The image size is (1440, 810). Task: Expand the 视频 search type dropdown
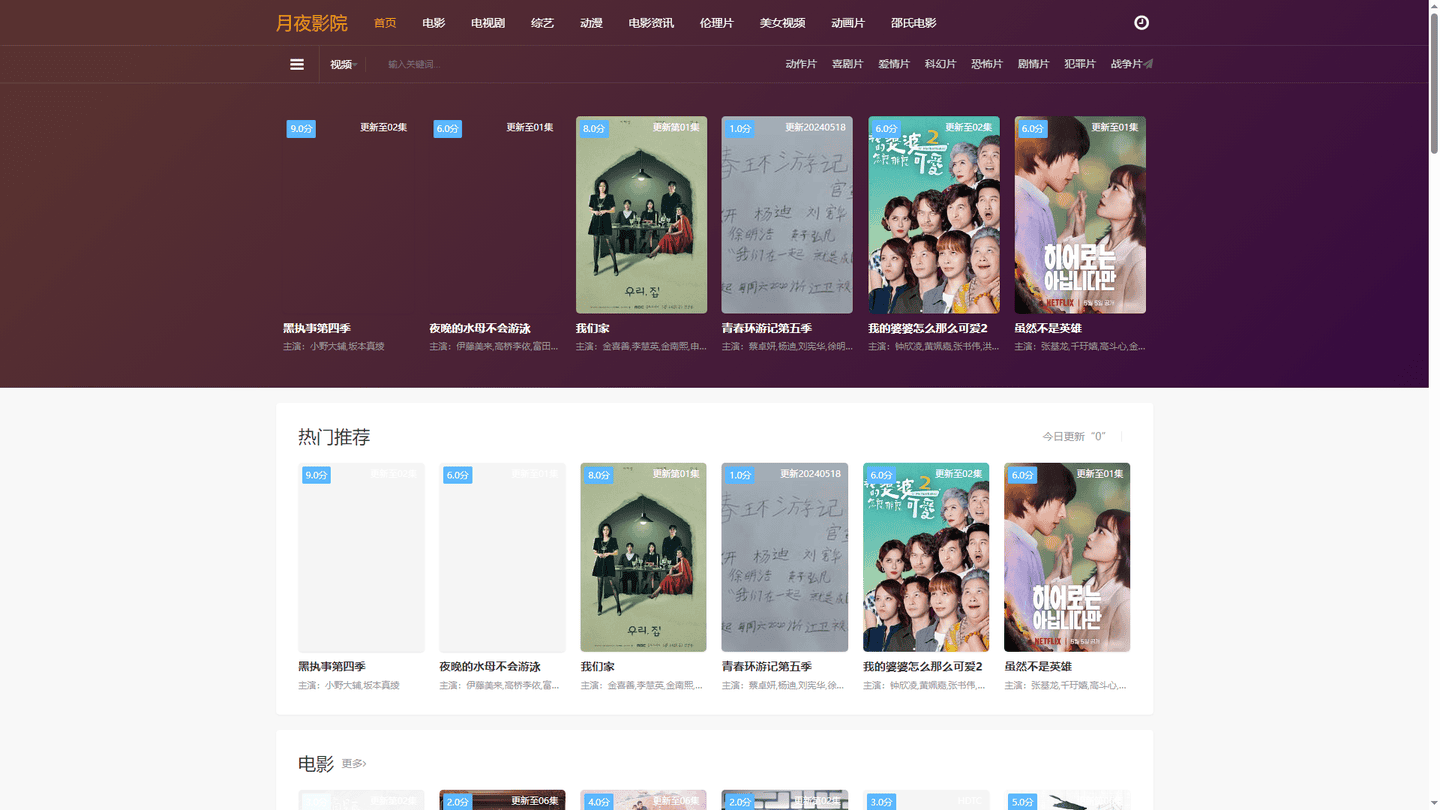point(343,64)
